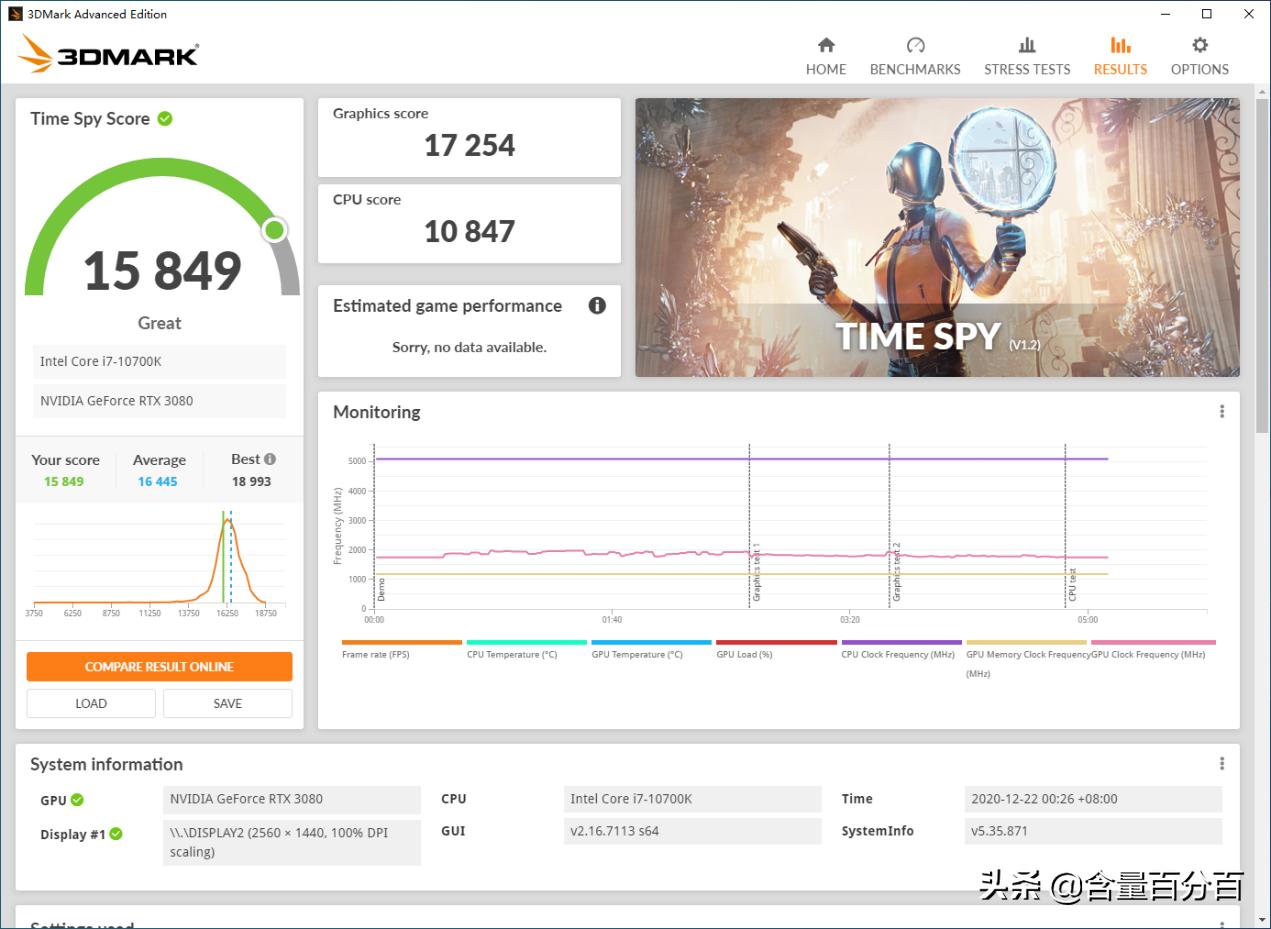Click the Estimated game performance info icon
The width and height of the screenshot is (1271, 929).
597,306
